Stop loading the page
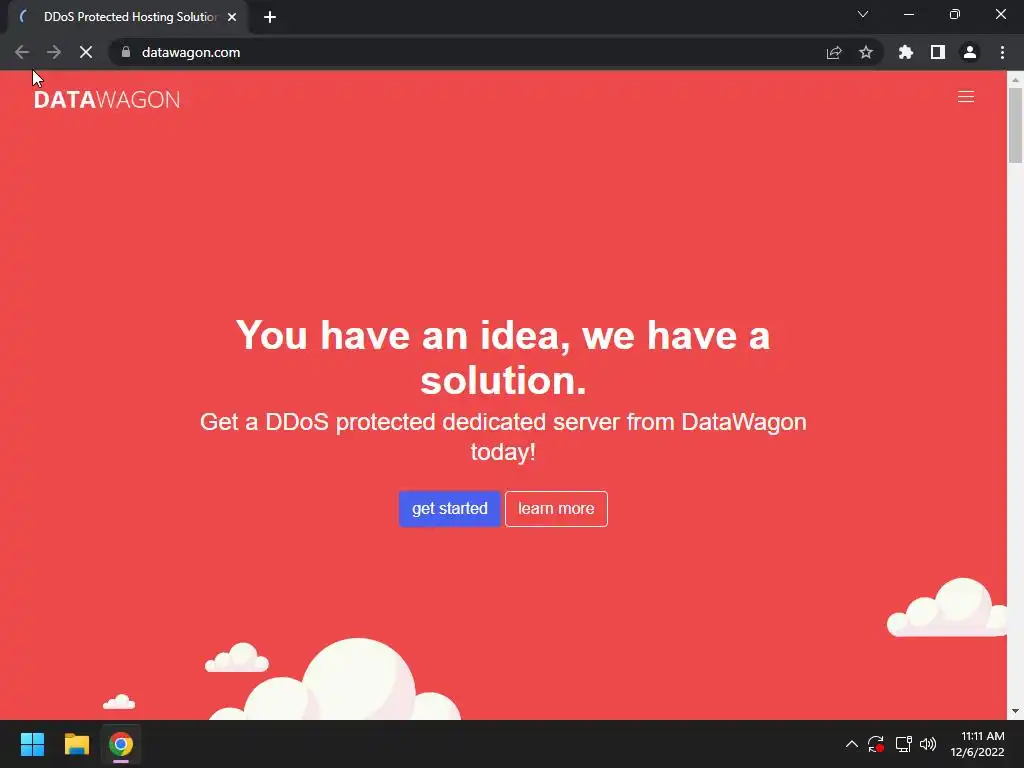Image resolution: width=1024 pixels, height=768 pixels. 86,52
